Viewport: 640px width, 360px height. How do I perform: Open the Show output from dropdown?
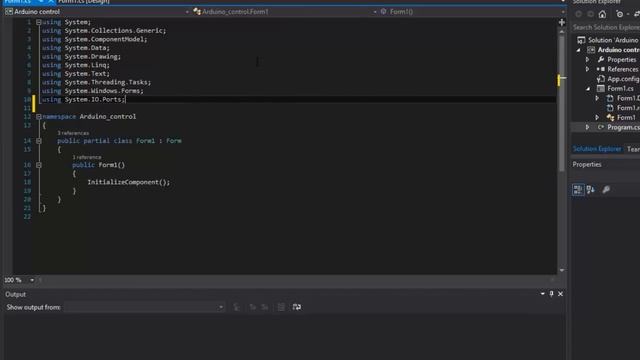pos(144,307)
